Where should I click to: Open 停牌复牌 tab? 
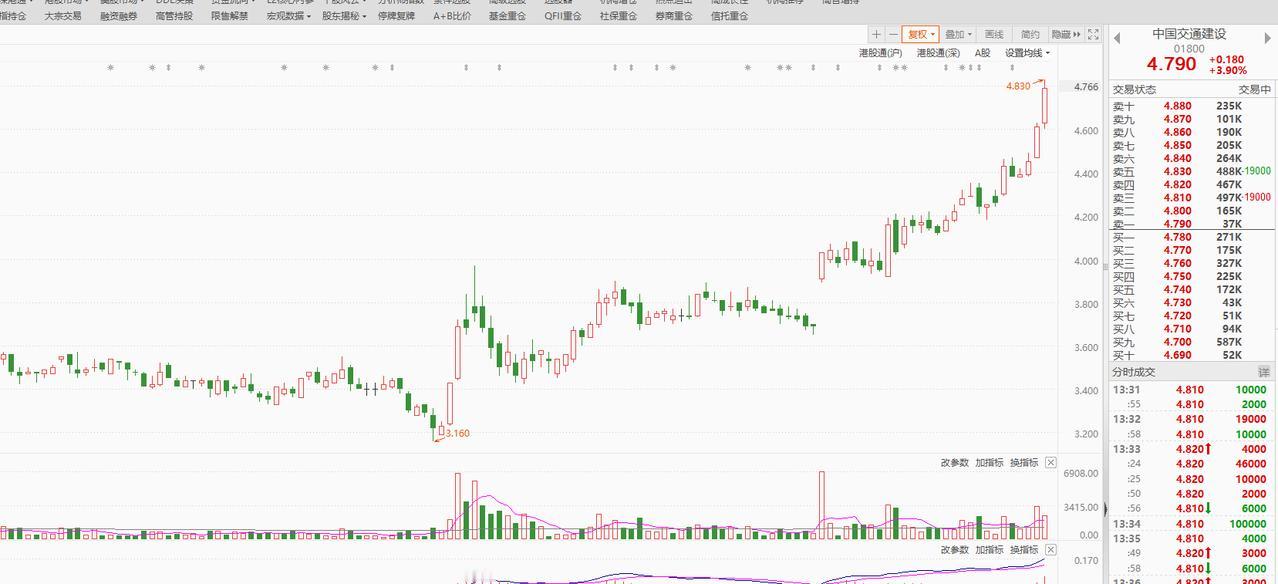click(396, 16)
